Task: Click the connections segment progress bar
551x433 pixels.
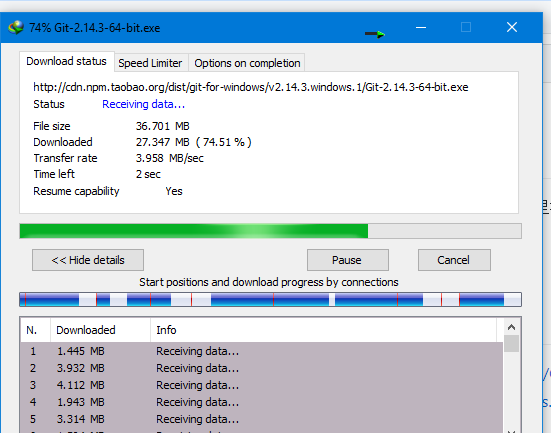Action: click(x=270, y=299)
